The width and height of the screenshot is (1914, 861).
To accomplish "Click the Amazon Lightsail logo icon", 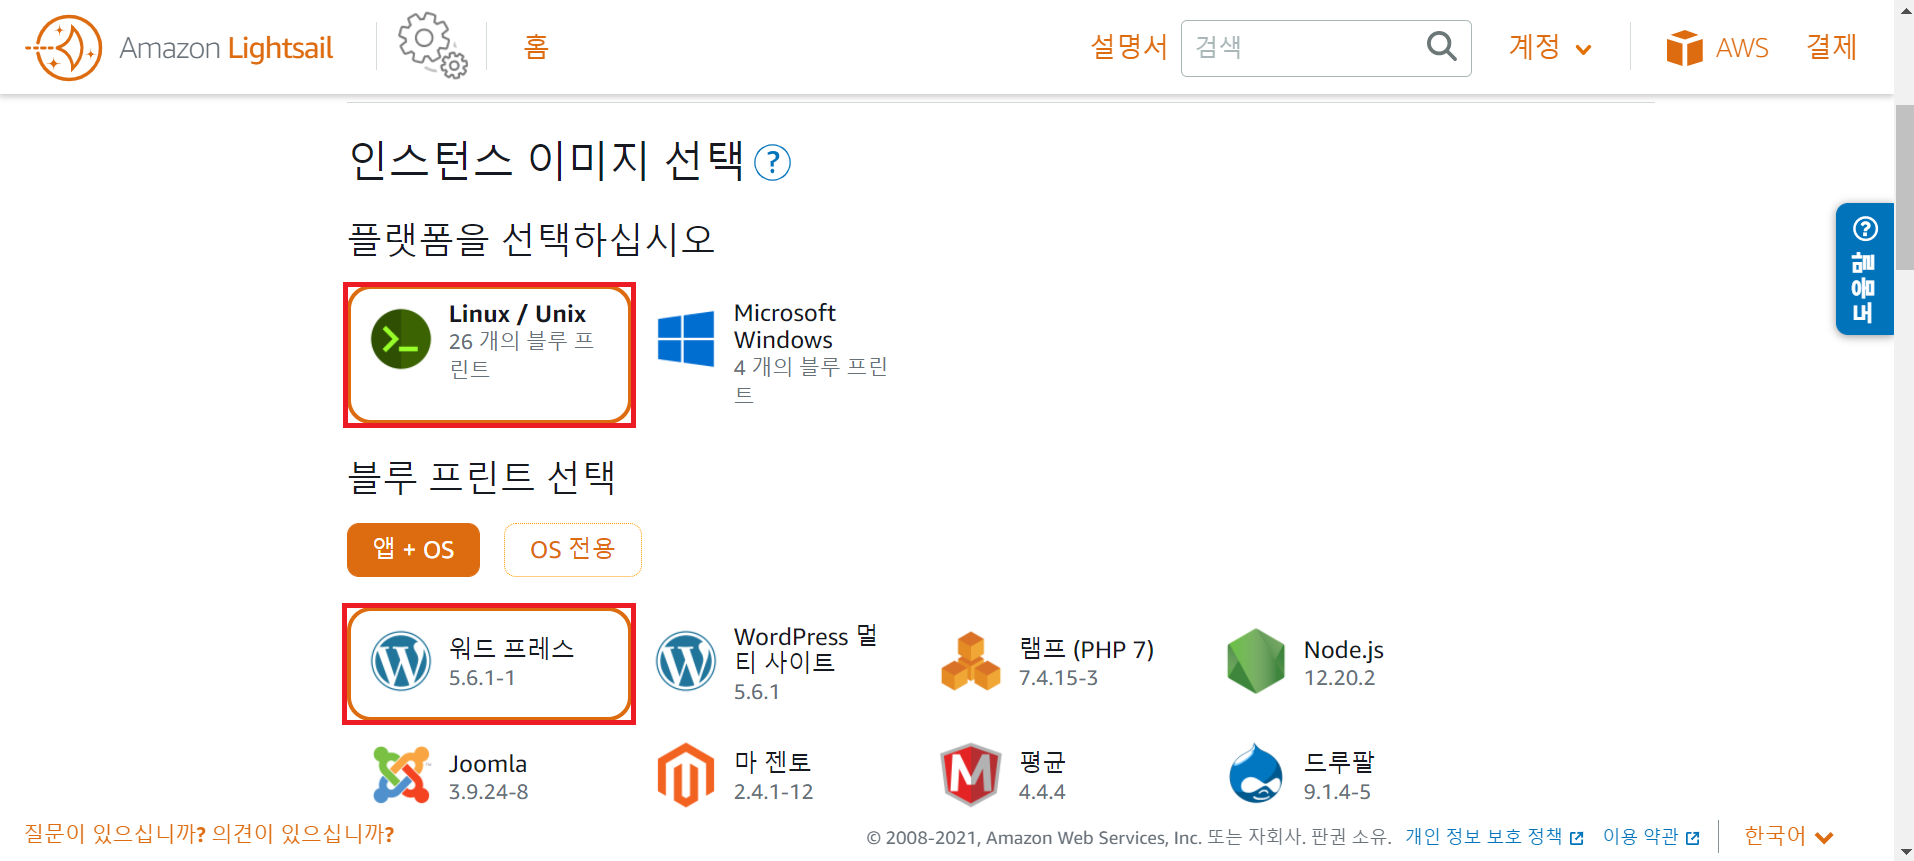I will [64, 48].
